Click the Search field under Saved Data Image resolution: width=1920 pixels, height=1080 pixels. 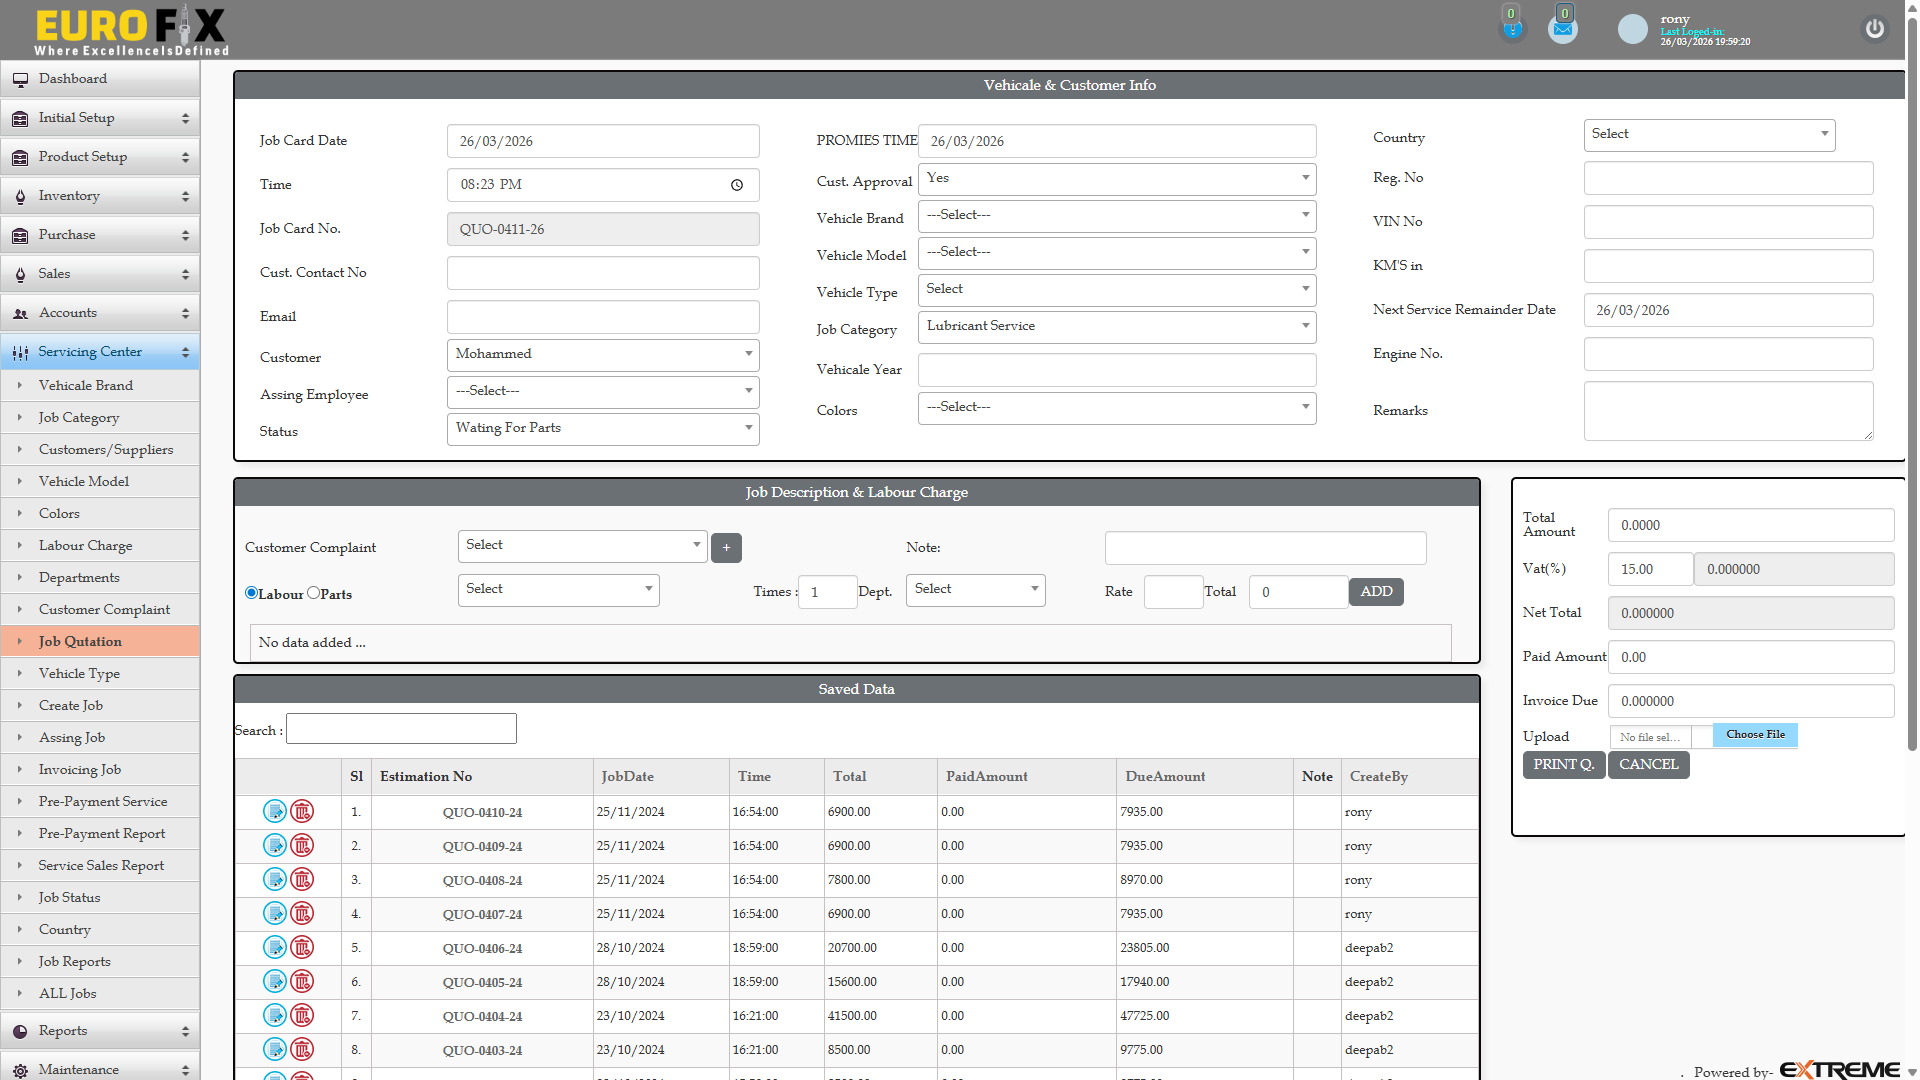pyautogui.click(x=400, y=728)
